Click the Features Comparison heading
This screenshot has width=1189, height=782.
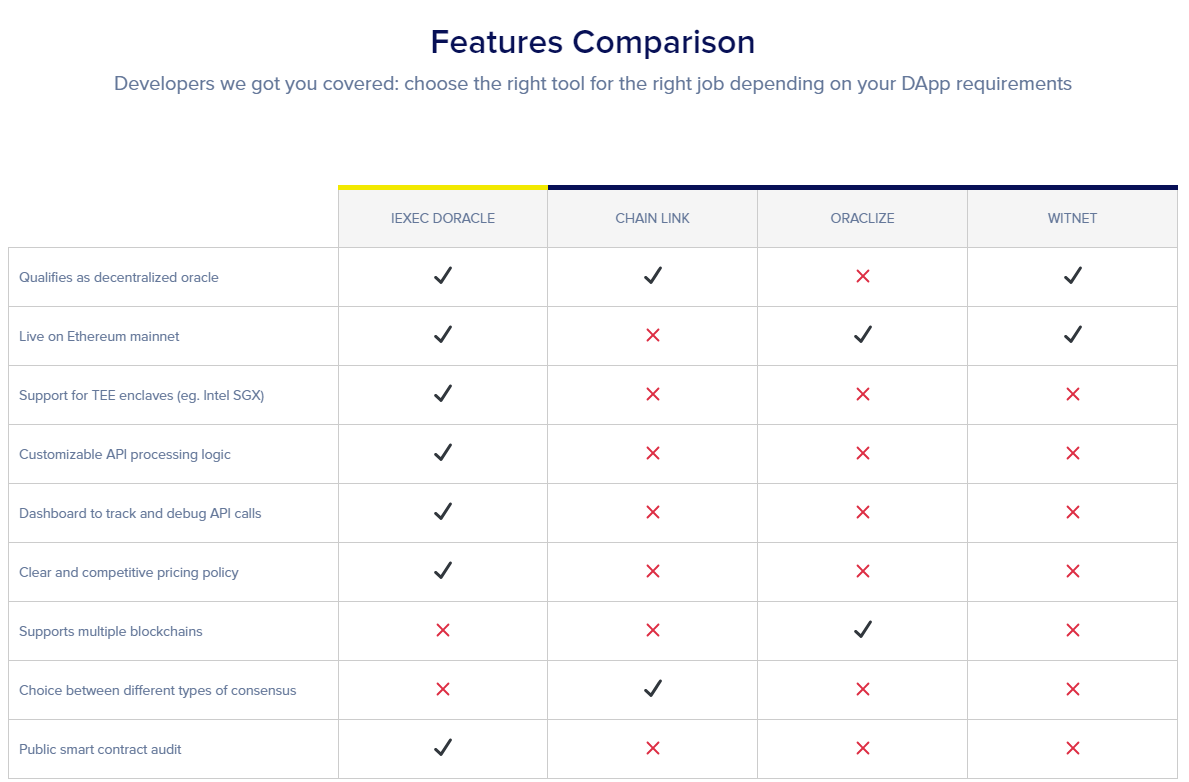tap(593, 42)
